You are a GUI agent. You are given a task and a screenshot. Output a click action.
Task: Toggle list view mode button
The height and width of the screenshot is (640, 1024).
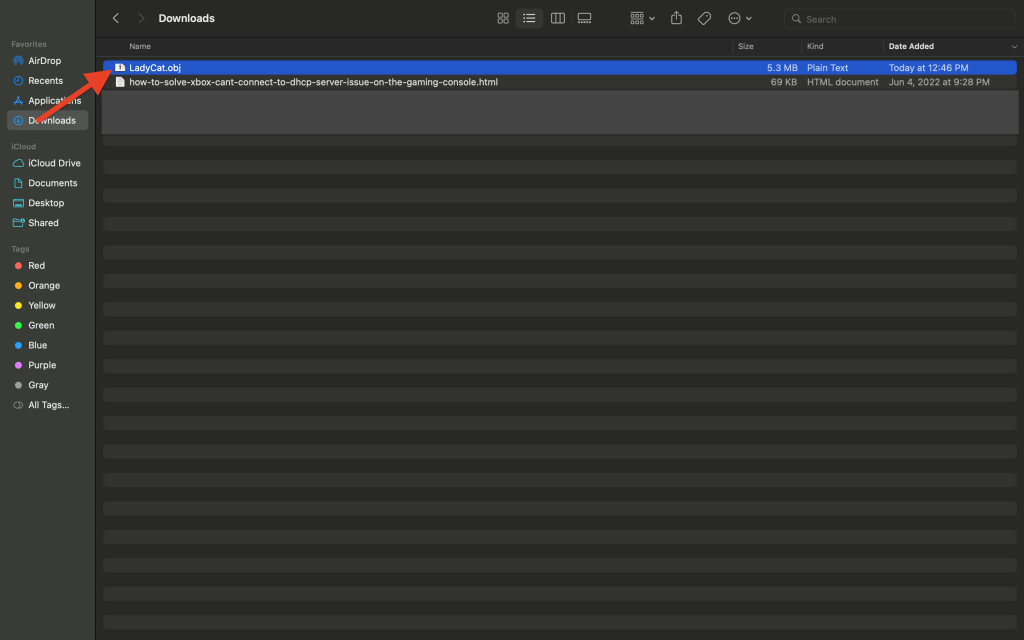(x=530, y=18)
